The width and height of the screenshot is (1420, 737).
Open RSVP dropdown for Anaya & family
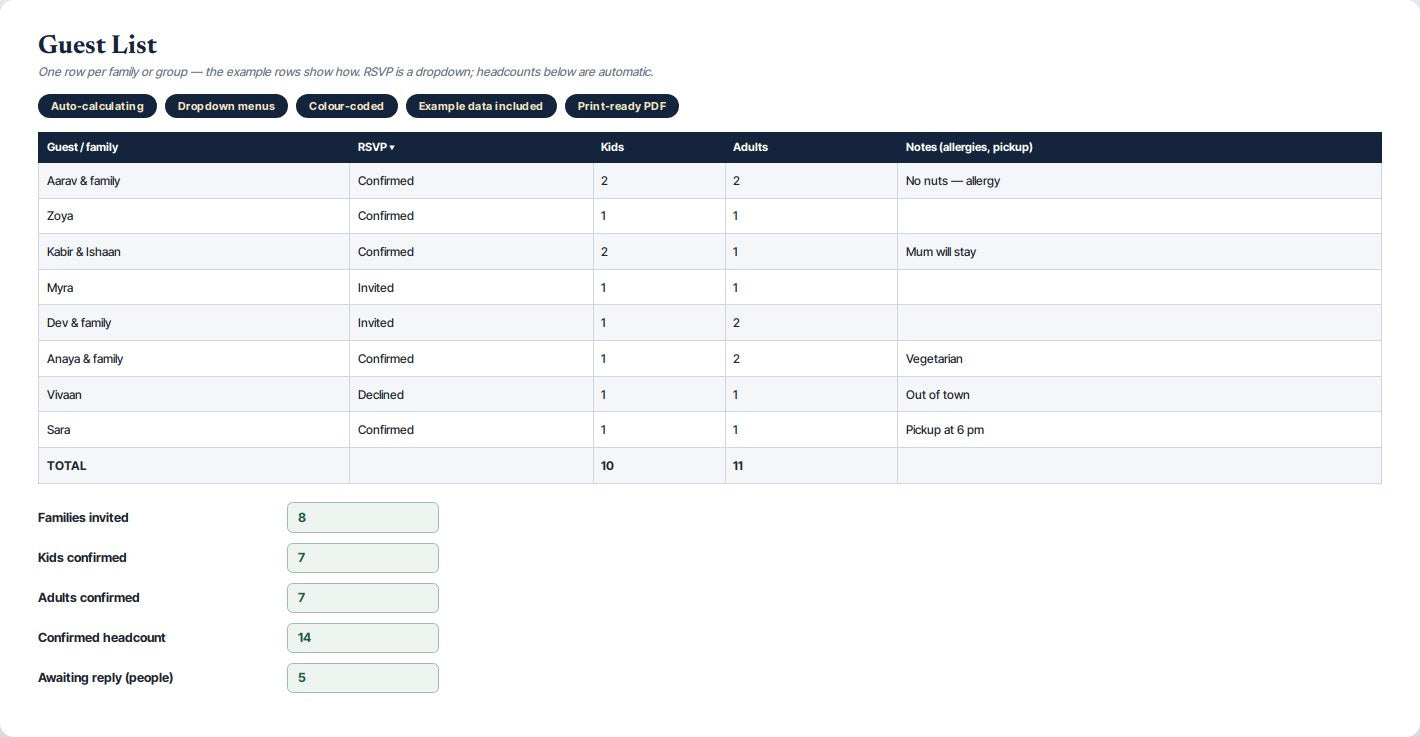click(x=471, y=359)
